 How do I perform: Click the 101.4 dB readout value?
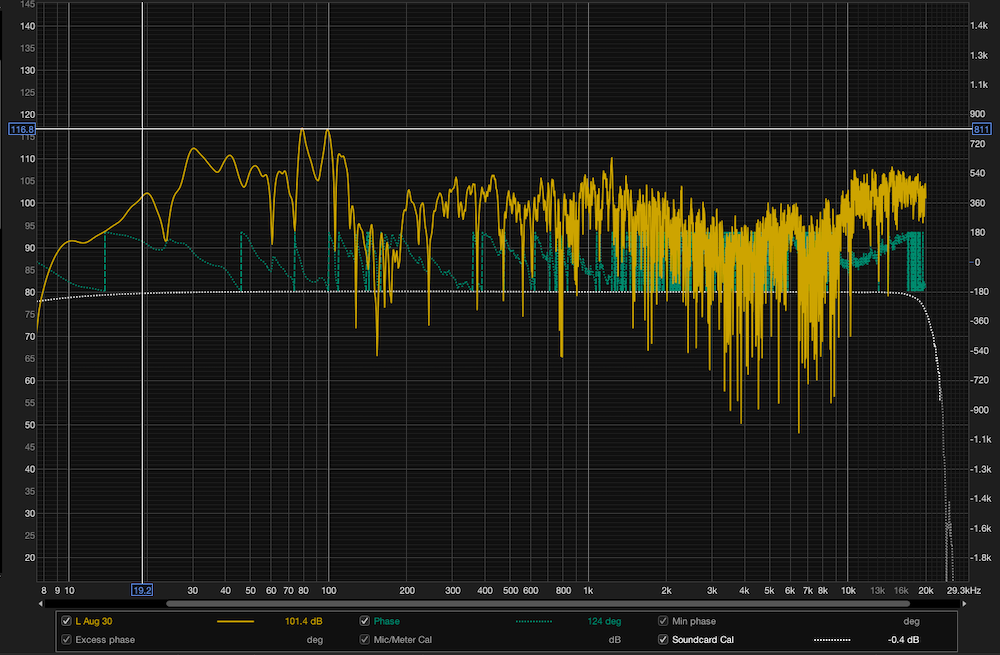[304, 621]
